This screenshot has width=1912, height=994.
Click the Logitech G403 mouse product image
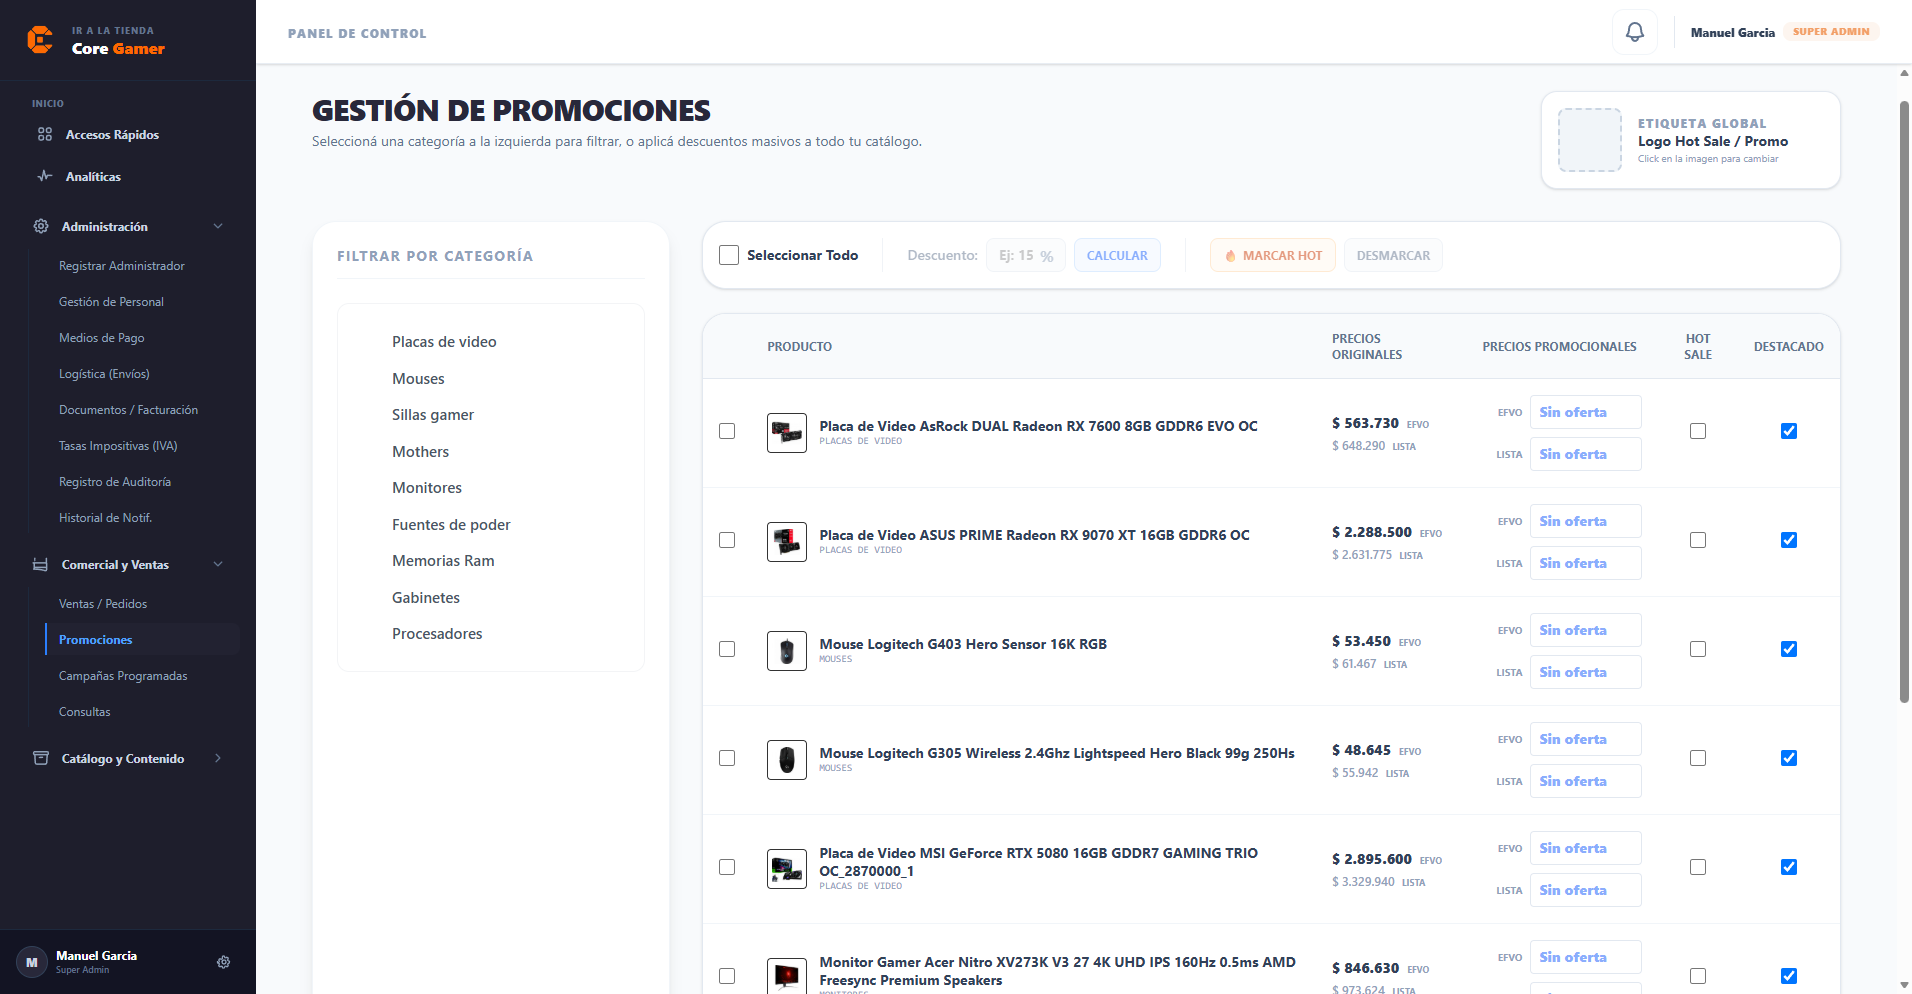coord(787,651)
